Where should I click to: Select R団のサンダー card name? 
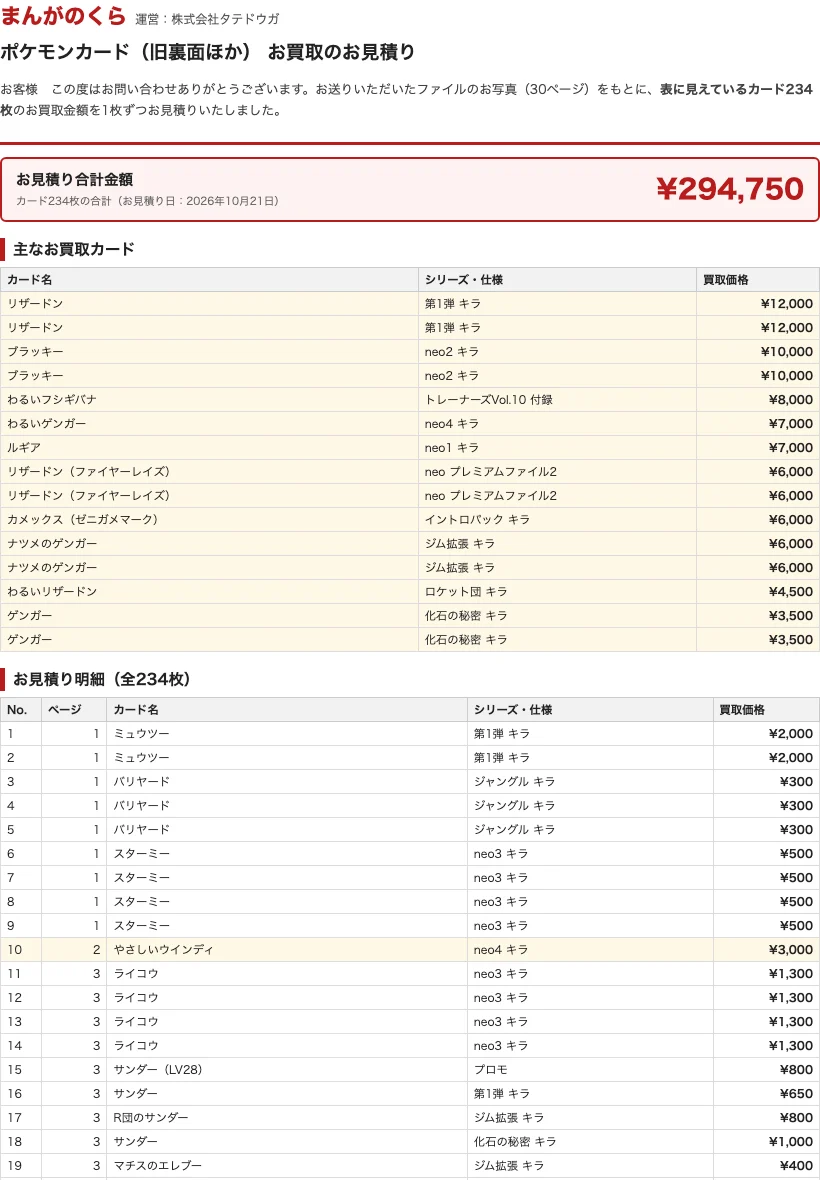point(150,1118)
